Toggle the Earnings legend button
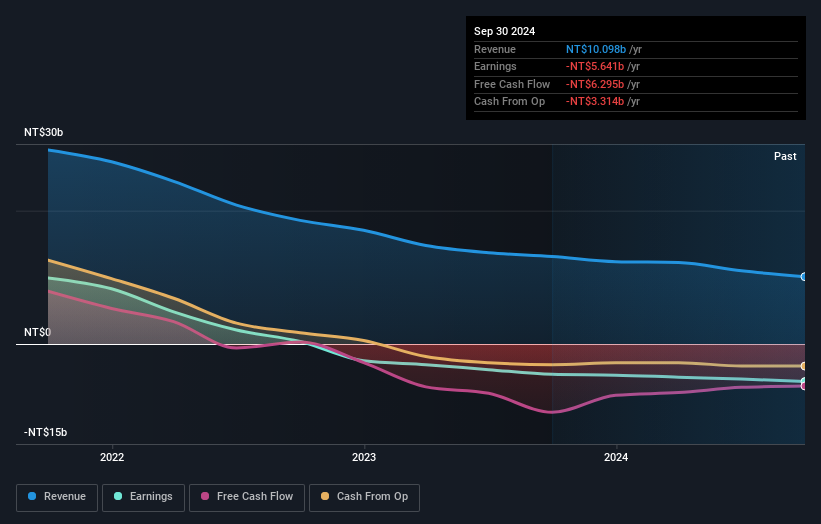This screenshot has width=821, height=524. click(x=143, y=497)
